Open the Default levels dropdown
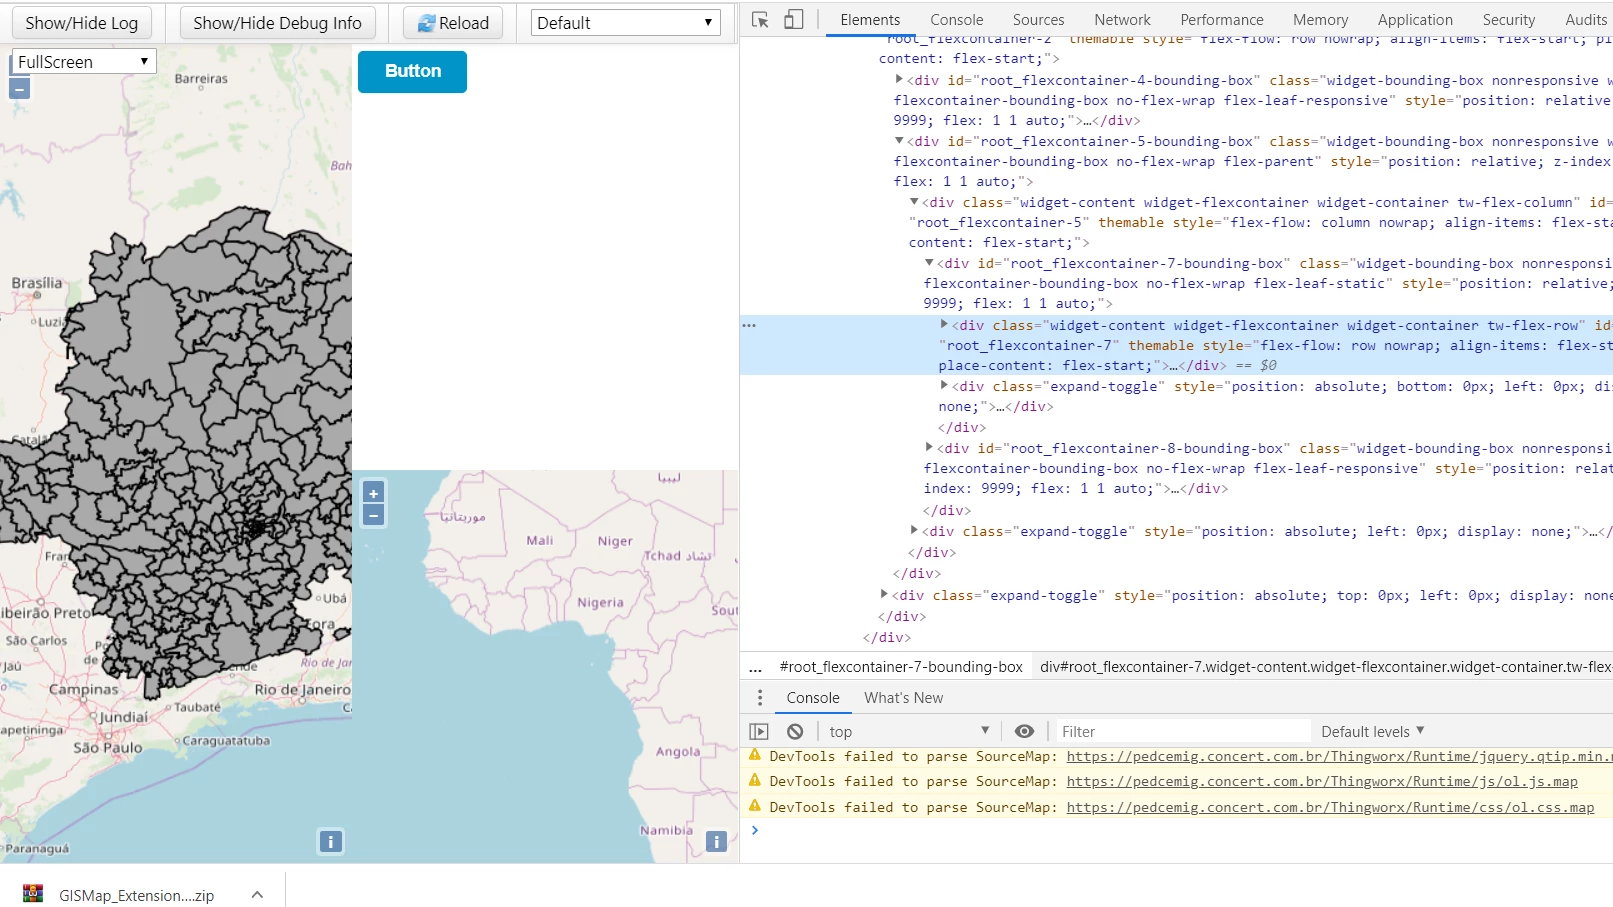Image resolution: width=1613 pixels, height=907 pixels. [x=1372, y=731]
